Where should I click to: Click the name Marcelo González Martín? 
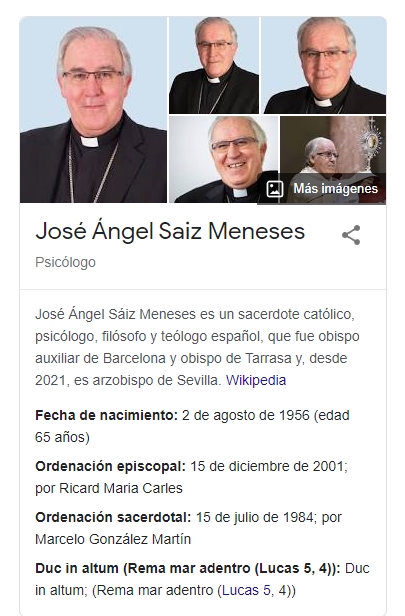pyautogui.click(x=113, y=539)
